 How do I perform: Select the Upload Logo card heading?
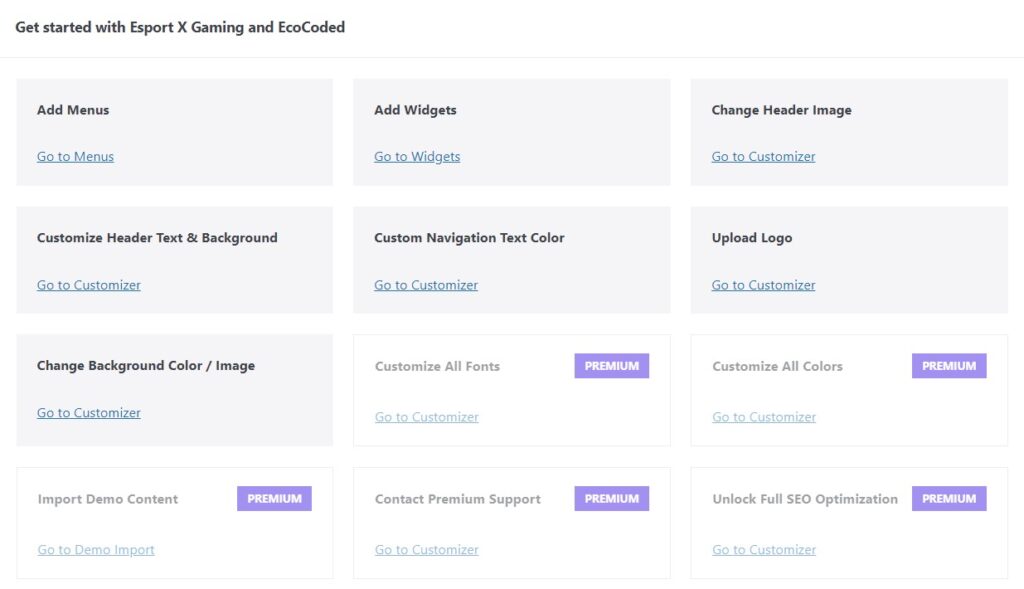(x=752, y=238)
